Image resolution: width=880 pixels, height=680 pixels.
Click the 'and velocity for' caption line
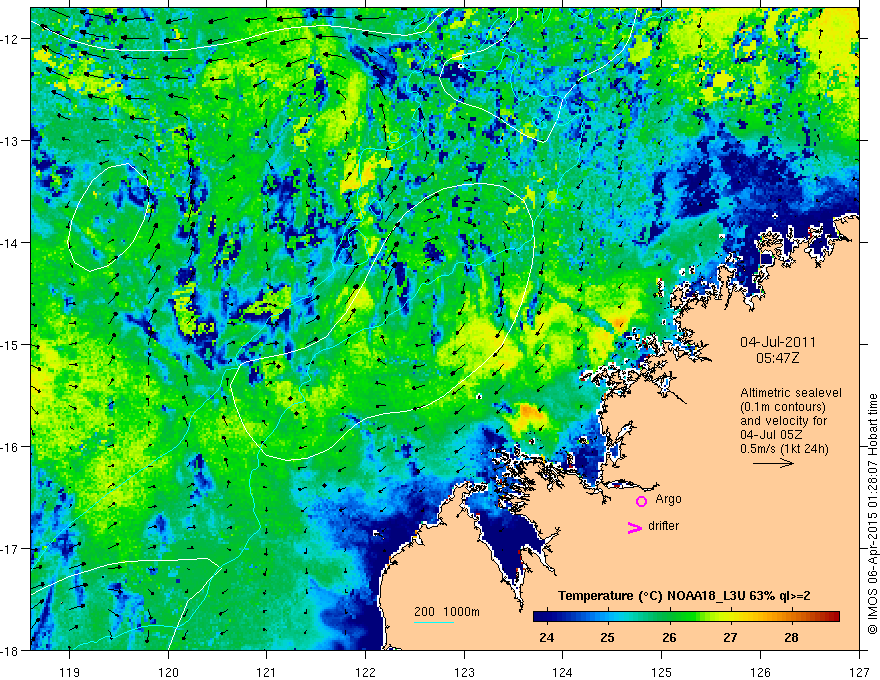tap(783, 421)
